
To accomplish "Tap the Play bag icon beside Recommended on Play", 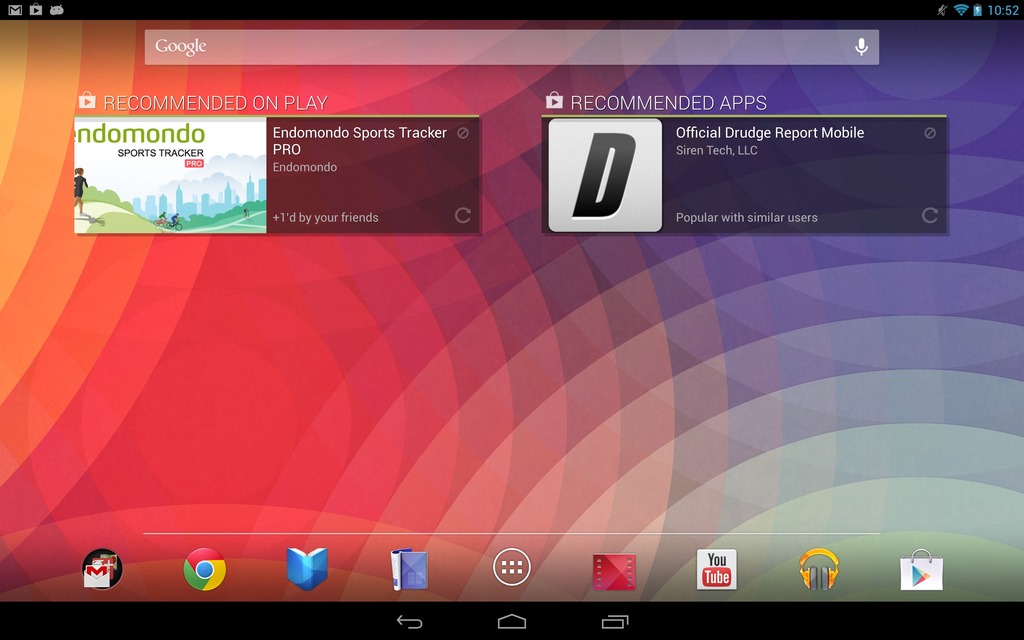I will point(87,101).
